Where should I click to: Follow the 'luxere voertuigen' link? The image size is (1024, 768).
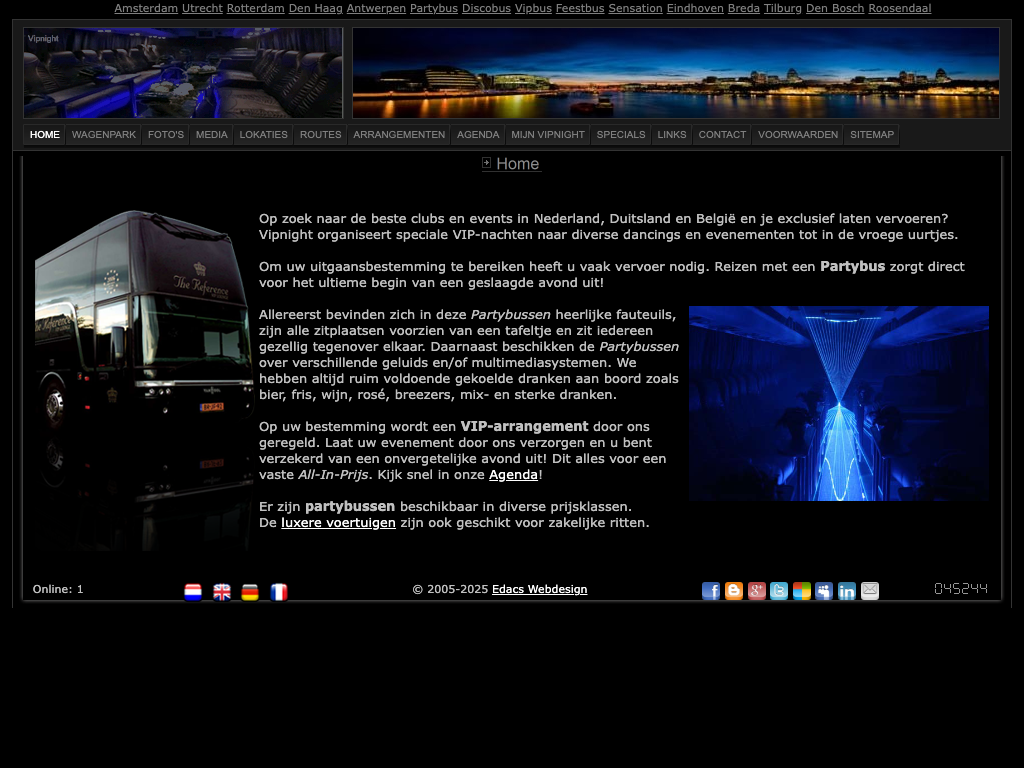(338, 522)
